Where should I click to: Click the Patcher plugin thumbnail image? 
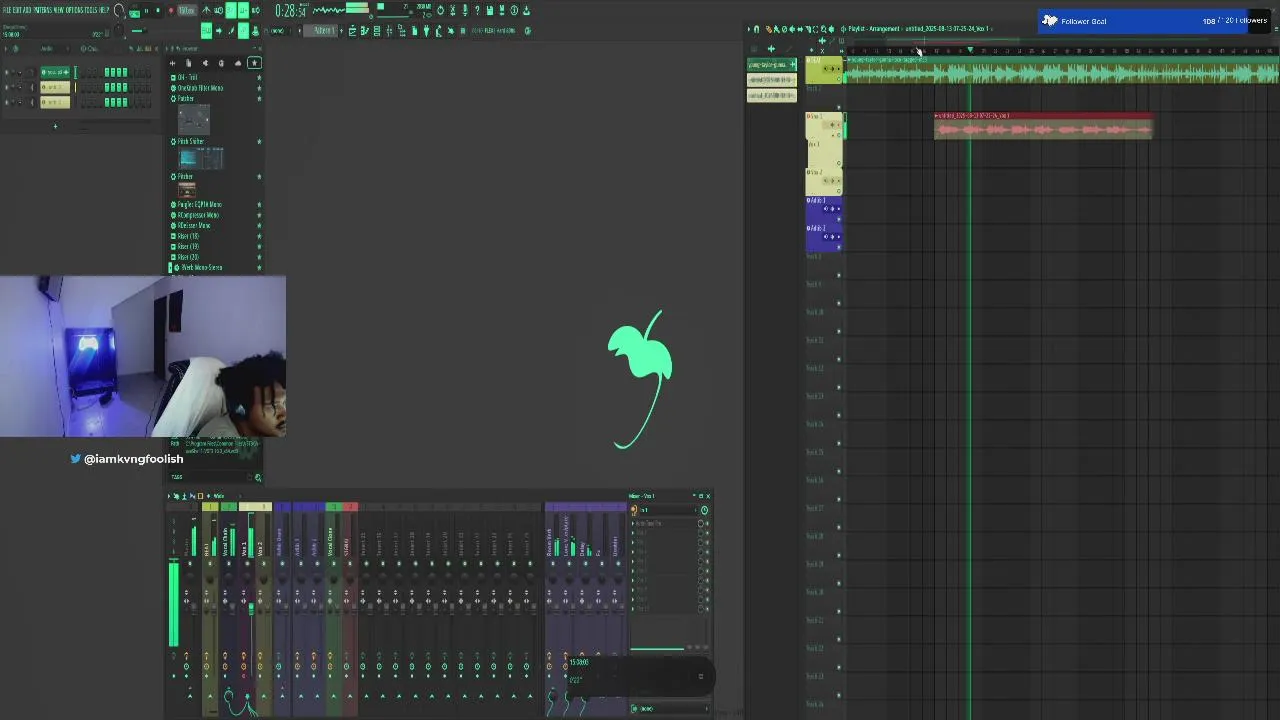tap(194, 119)
